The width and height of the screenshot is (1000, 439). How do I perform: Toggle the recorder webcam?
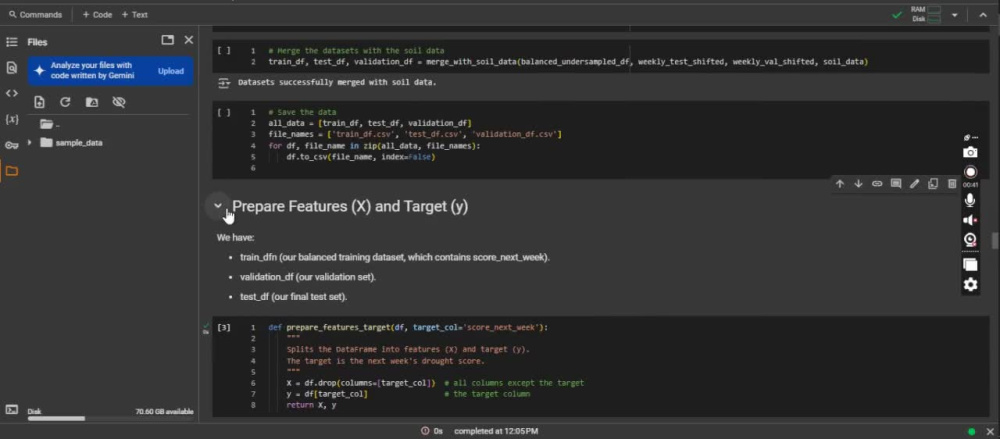[x=970, y=240]
